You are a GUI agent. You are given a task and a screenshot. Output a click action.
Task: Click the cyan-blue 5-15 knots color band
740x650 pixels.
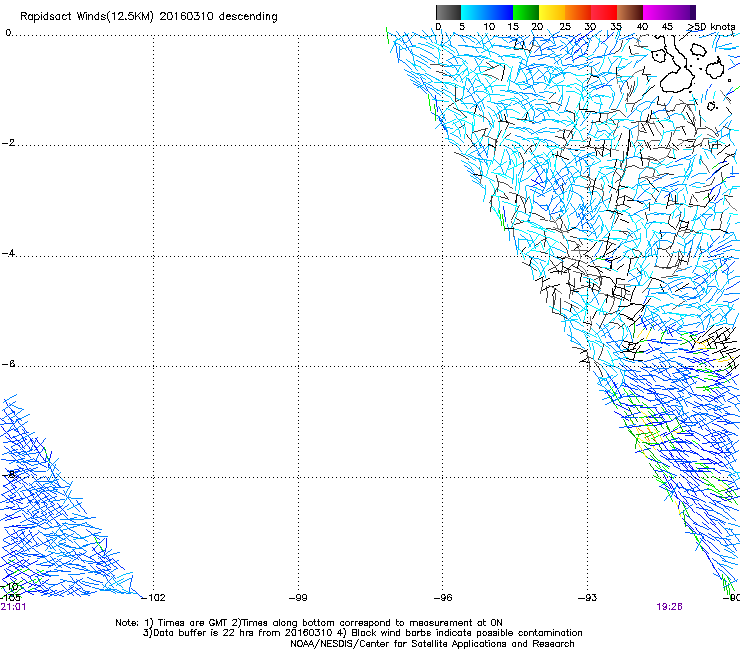pos(487,12)
